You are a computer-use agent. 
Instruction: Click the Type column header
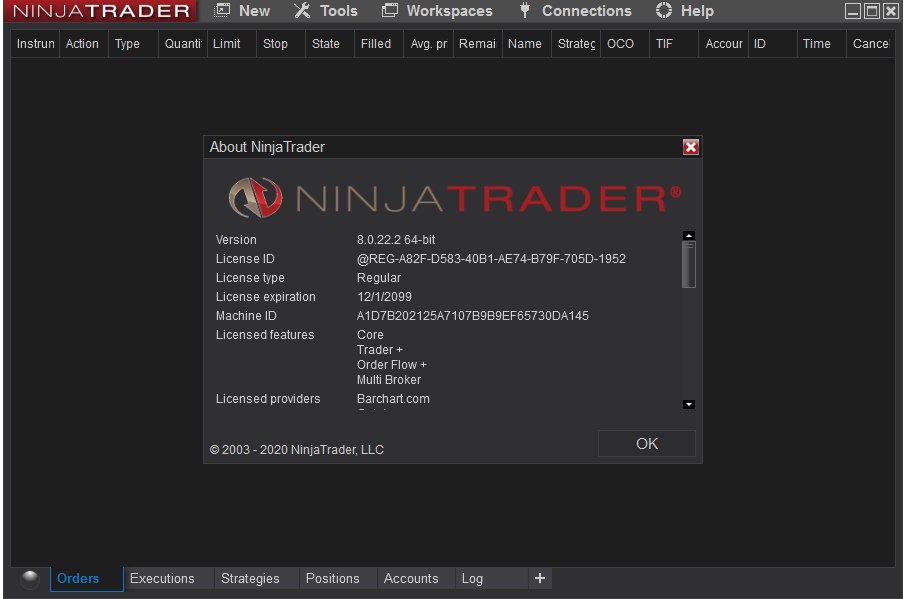(x=132, y=44)
